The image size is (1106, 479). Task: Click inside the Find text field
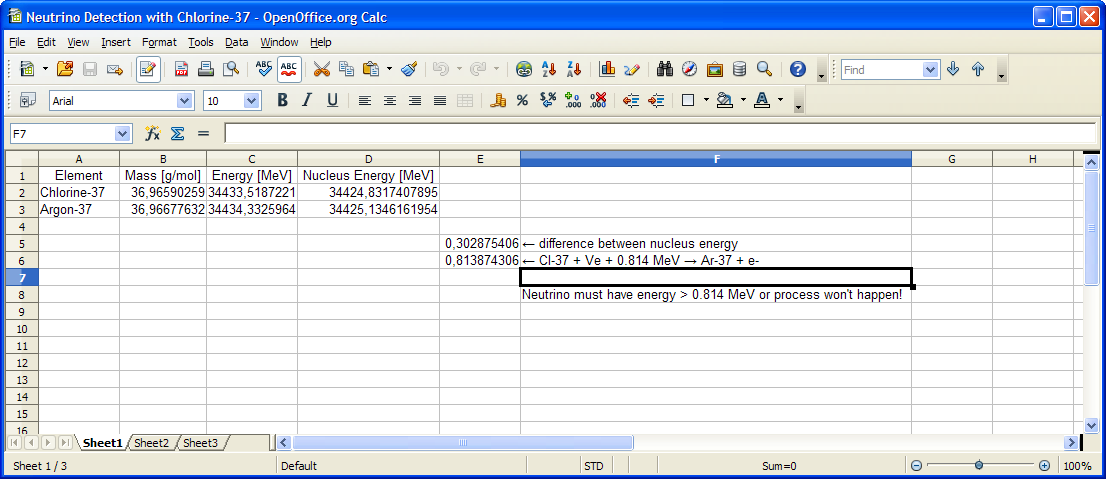881,70
